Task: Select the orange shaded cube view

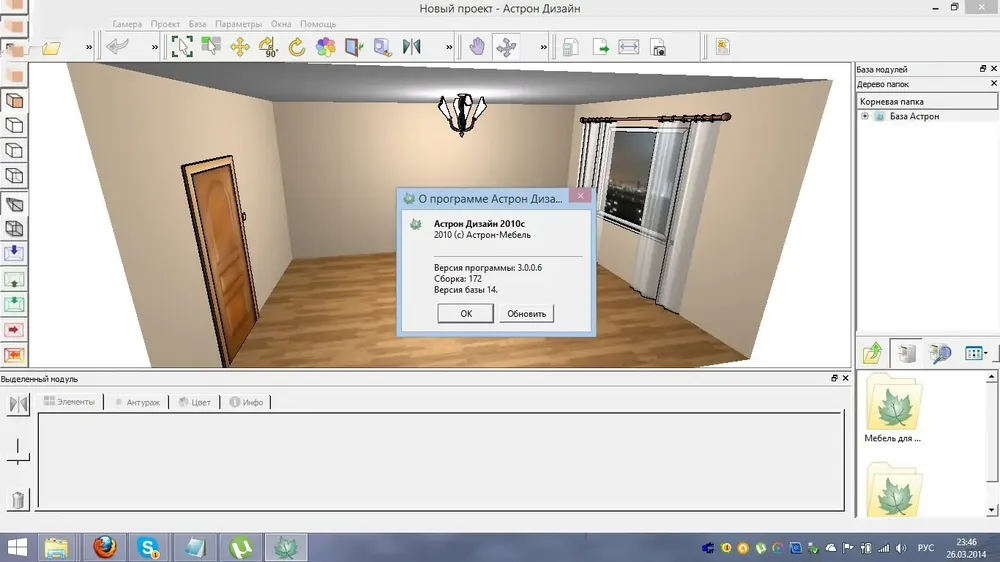Action: point(14,101)
